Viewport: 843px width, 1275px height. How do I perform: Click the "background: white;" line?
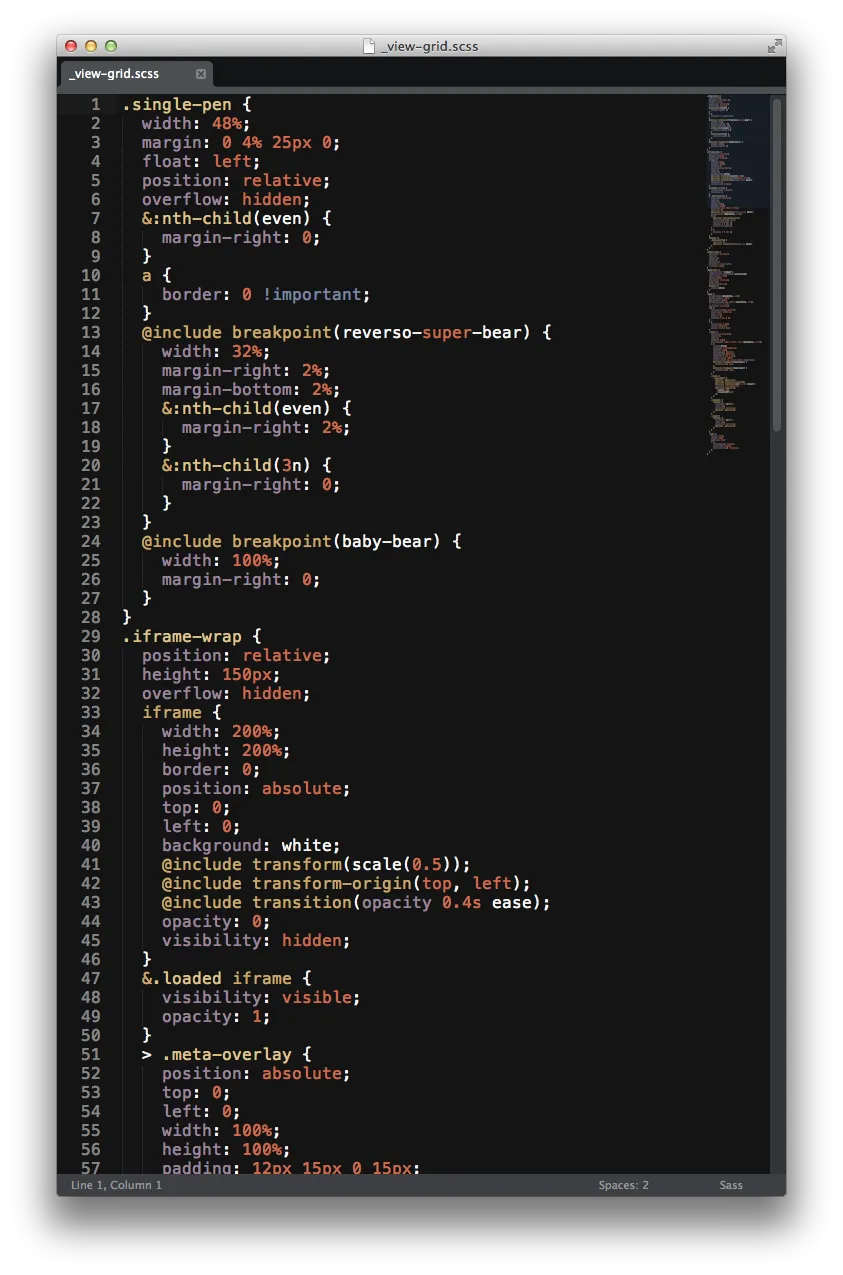pyautogui.click(x=251, y=845)
